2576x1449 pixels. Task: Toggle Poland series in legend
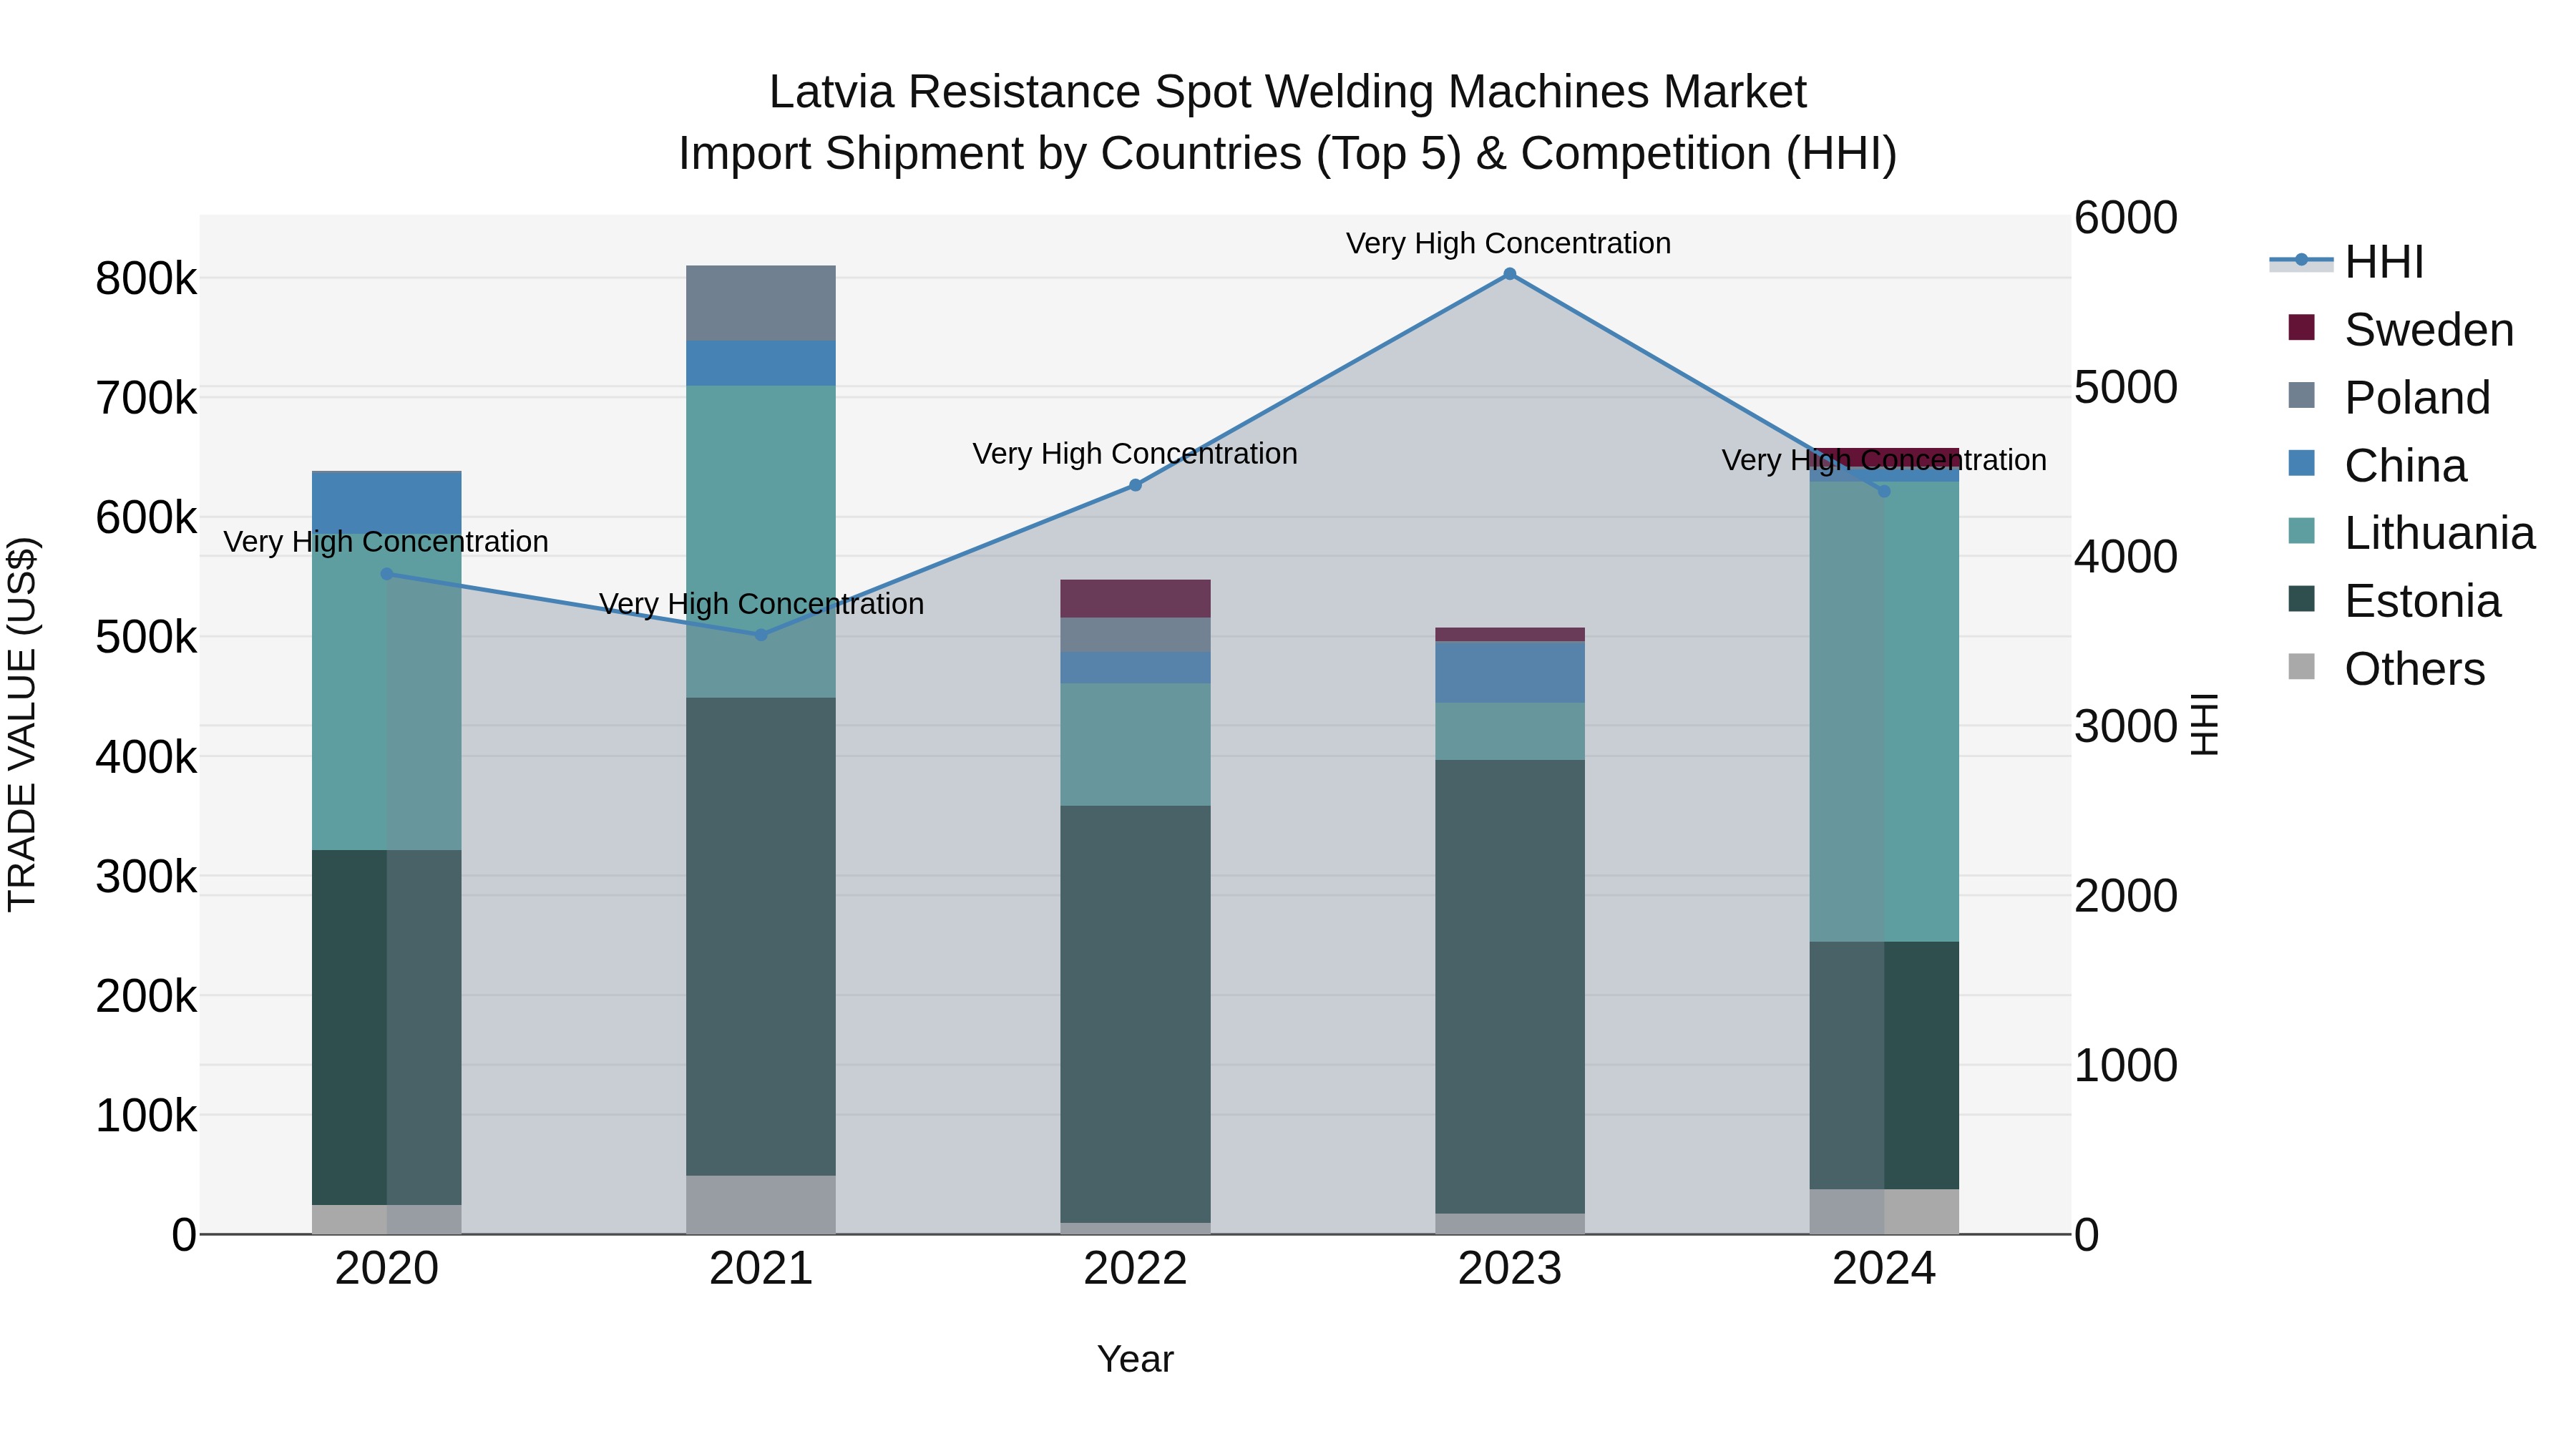click(2389, 398)
